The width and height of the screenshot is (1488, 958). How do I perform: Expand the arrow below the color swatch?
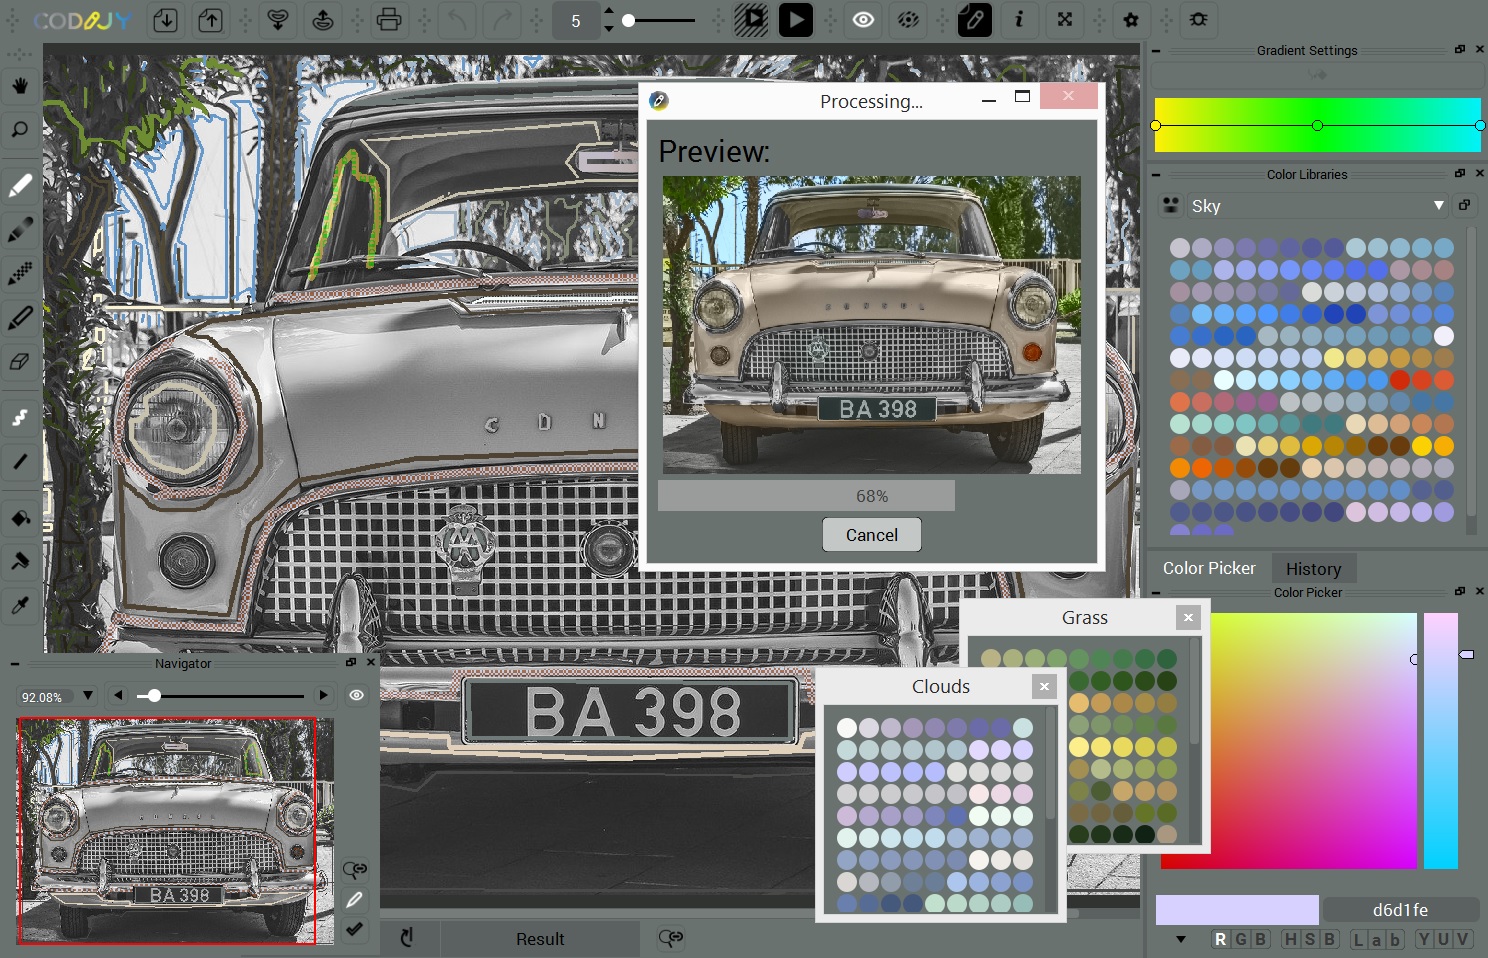click(1181, 939)
